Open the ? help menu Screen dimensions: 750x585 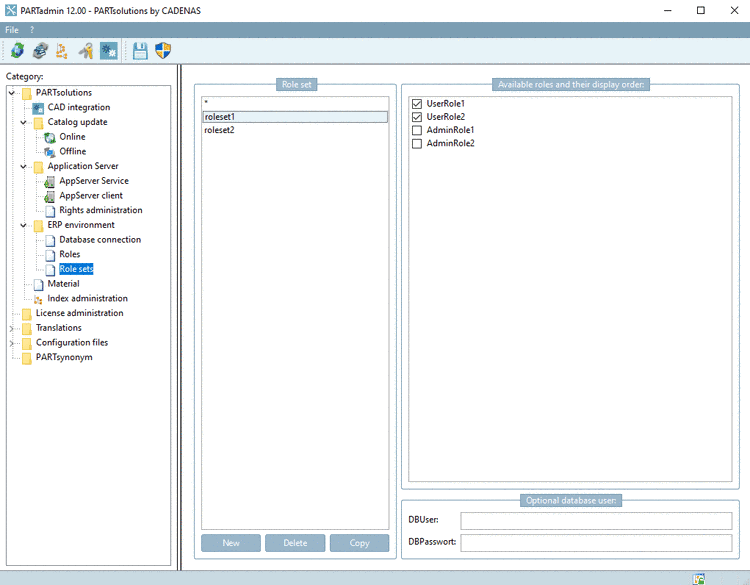[32, 30]
